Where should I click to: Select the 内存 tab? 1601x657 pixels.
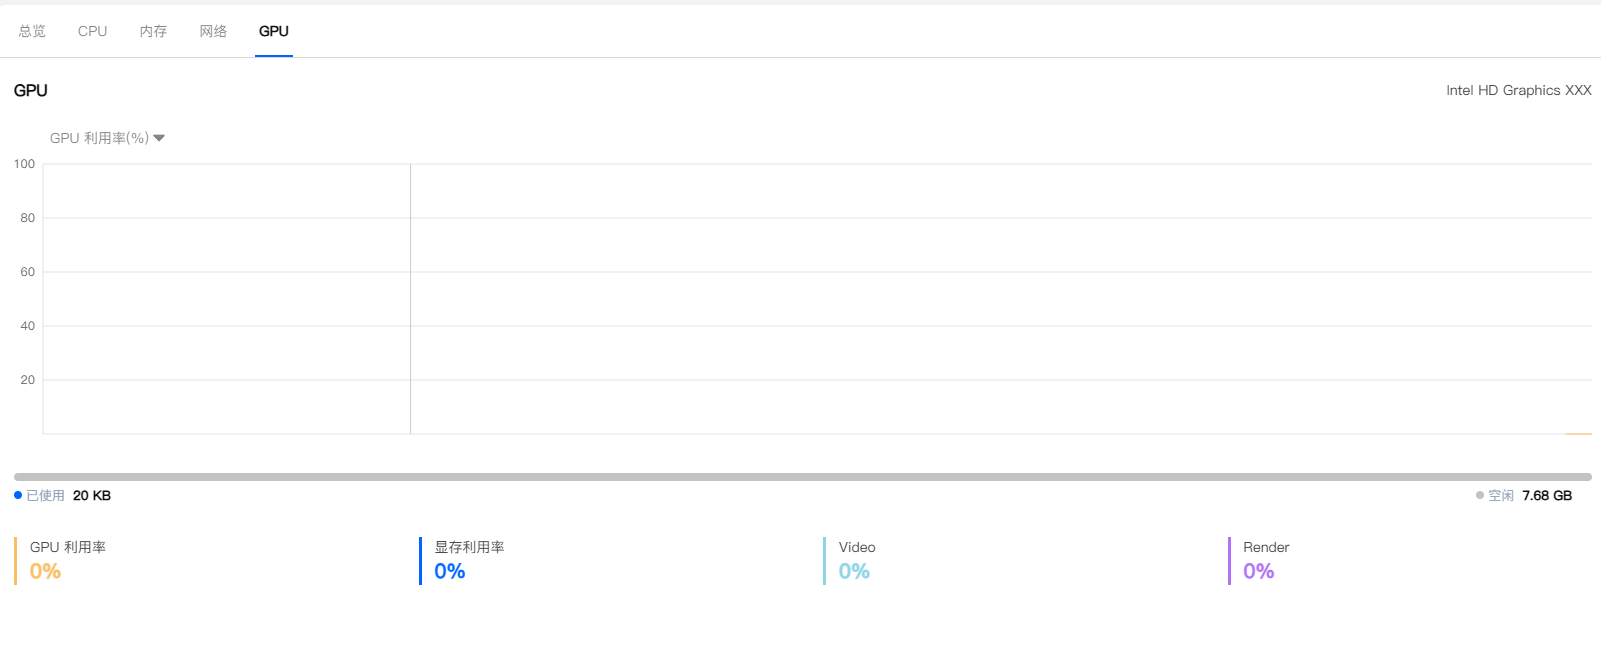[153, 31]
